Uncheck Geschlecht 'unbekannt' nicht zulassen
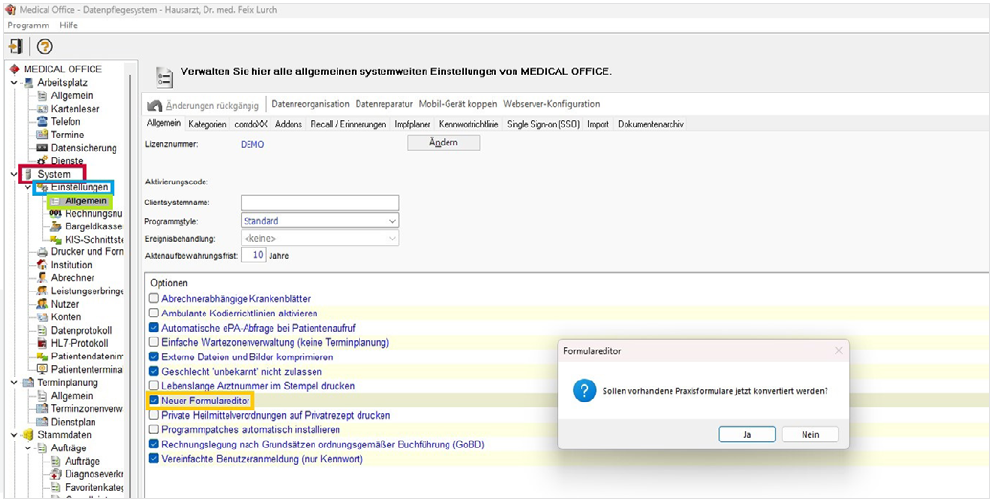The image size is (992, 501). click(x=153, y=371)
